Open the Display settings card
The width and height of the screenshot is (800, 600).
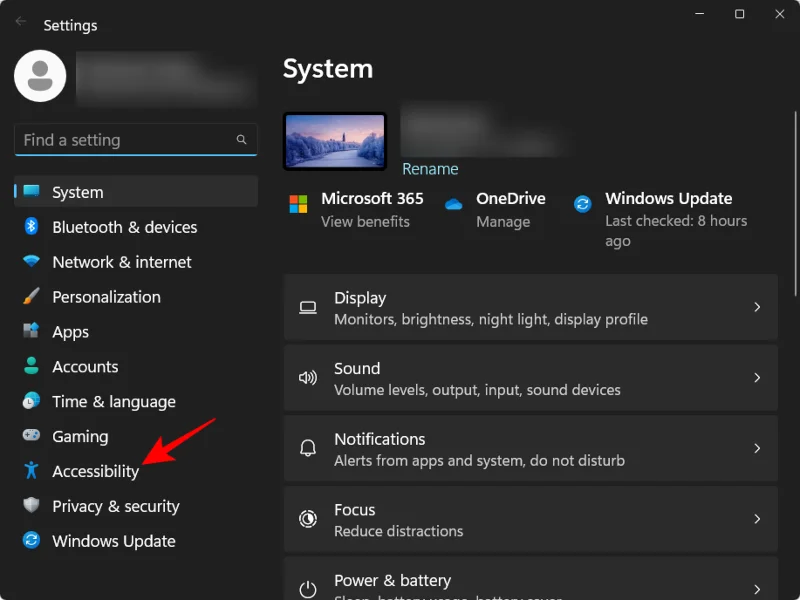click(531, 307)
